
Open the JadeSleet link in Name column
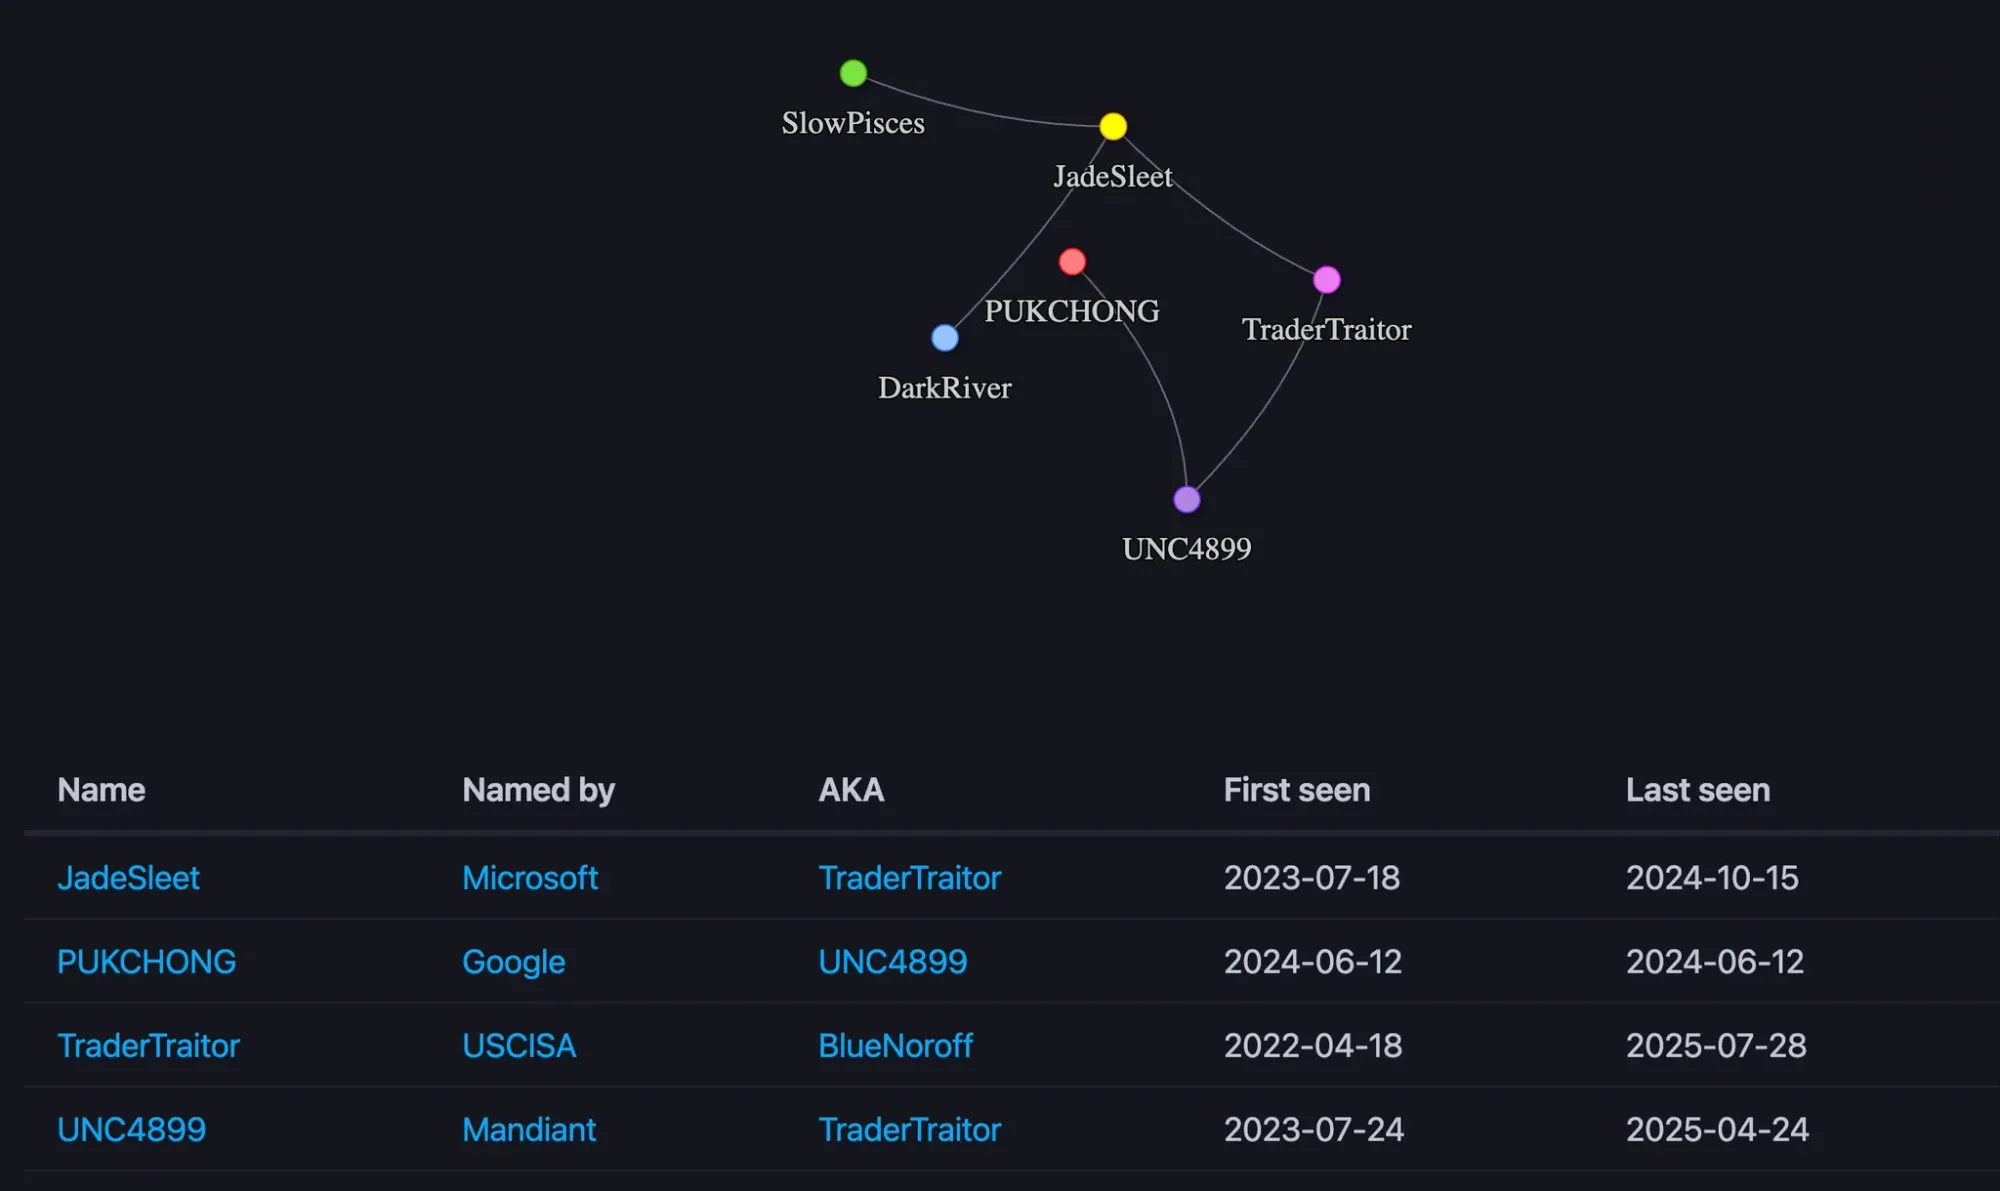point(128,878)
